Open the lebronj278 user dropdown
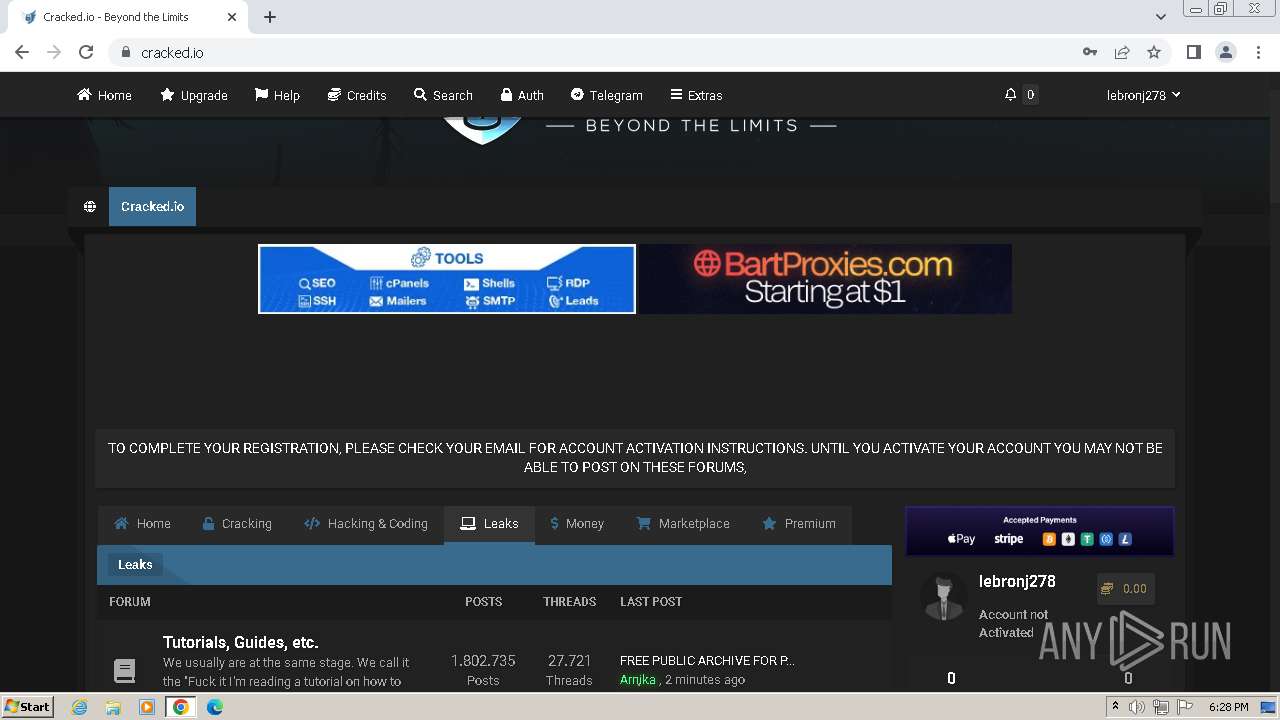Image resolution: width=1280 pixels, height=720 pixels. 1143,95
